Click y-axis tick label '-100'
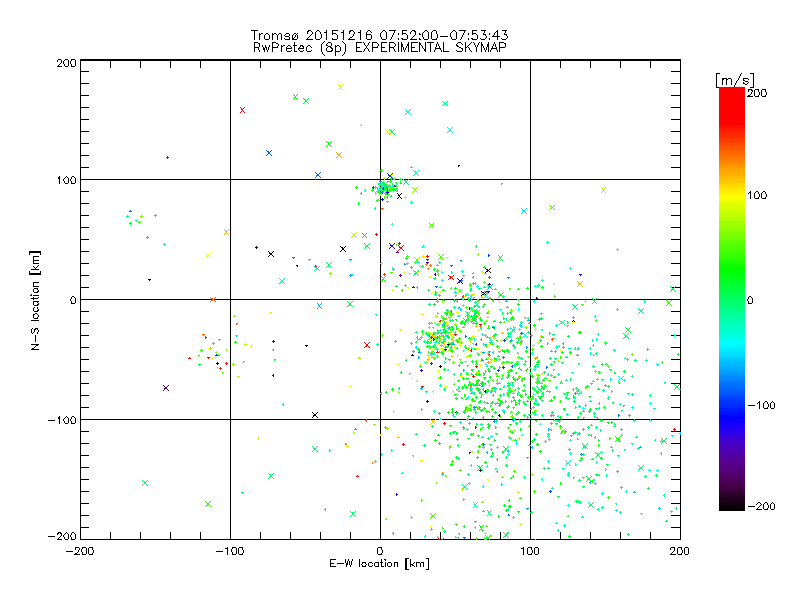800x600 pixels. [63, 420]
